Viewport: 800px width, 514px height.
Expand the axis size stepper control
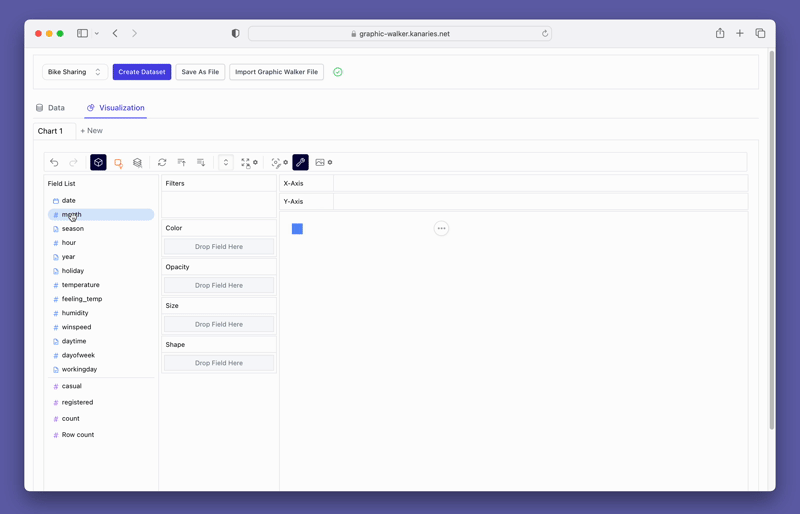point(226,162)
